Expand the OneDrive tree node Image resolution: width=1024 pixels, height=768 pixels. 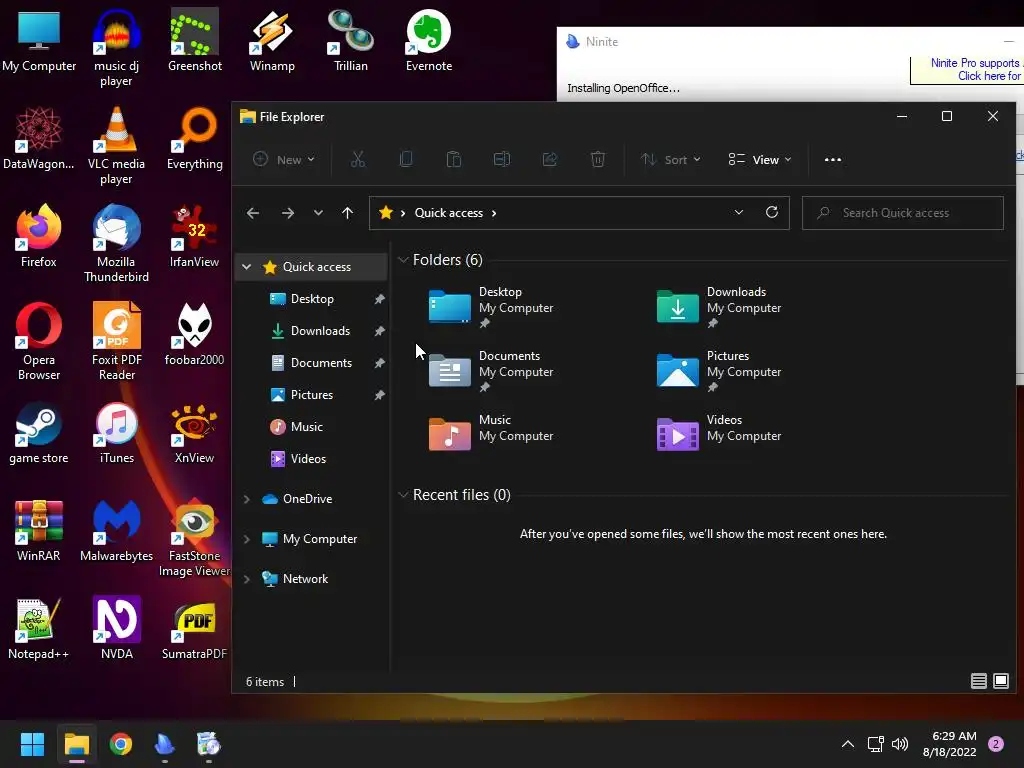[x=246, y=499]
